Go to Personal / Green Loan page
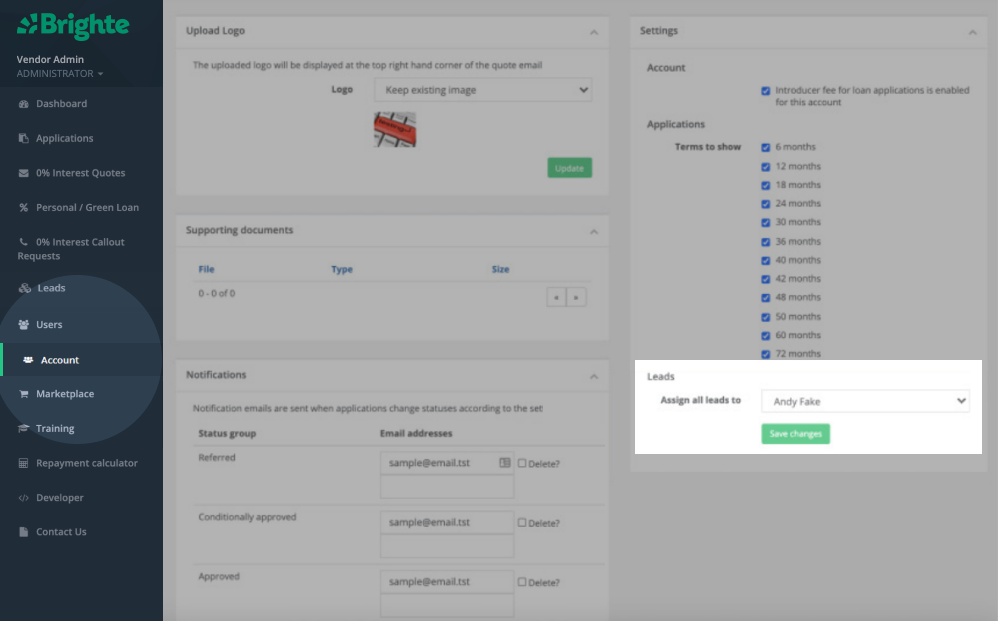 tap(87, 208)
